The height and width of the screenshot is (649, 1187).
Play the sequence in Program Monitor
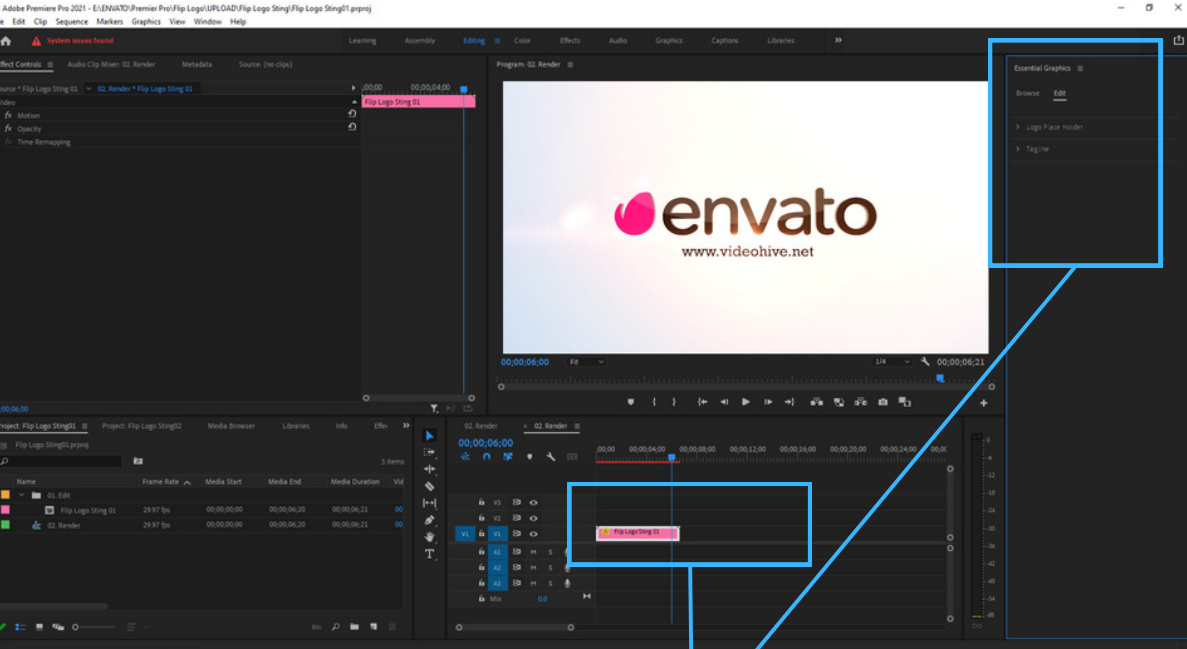point(746,402)
